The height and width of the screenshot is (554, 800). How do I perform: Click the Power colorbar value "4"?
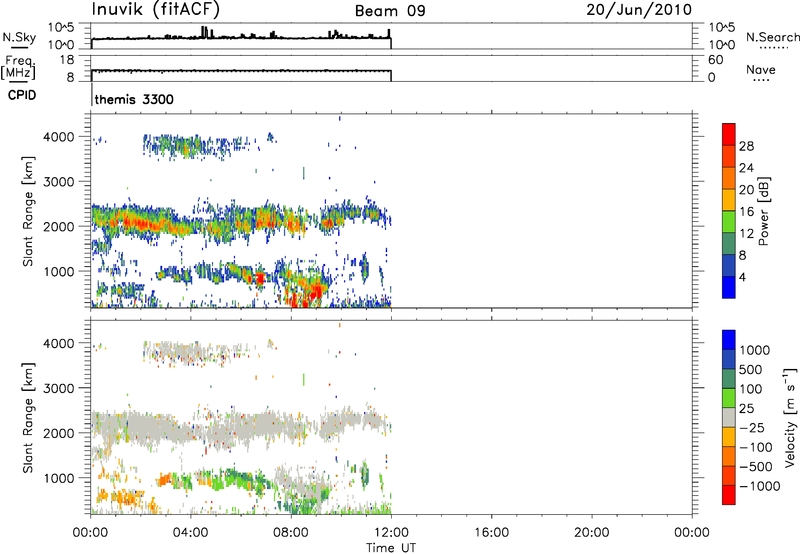tap(742, 277)
